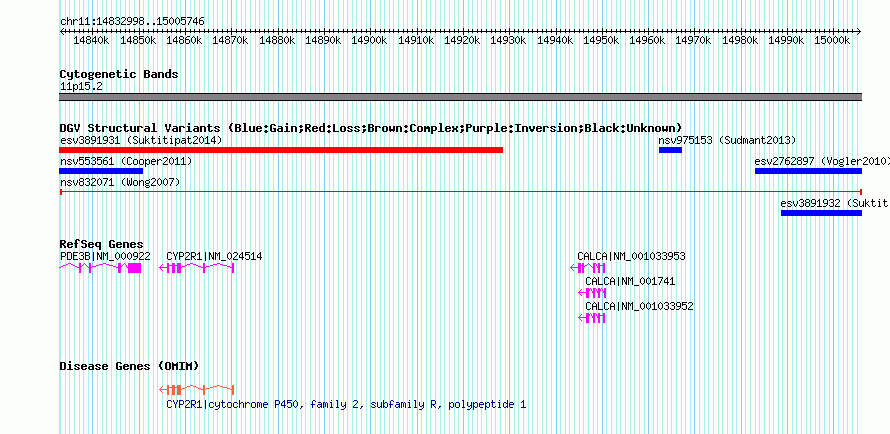The width and height of the screenshot is (890, 434).
Task: Open the nsv553561 (Cooper2011) label
Action: coord(126,161)
